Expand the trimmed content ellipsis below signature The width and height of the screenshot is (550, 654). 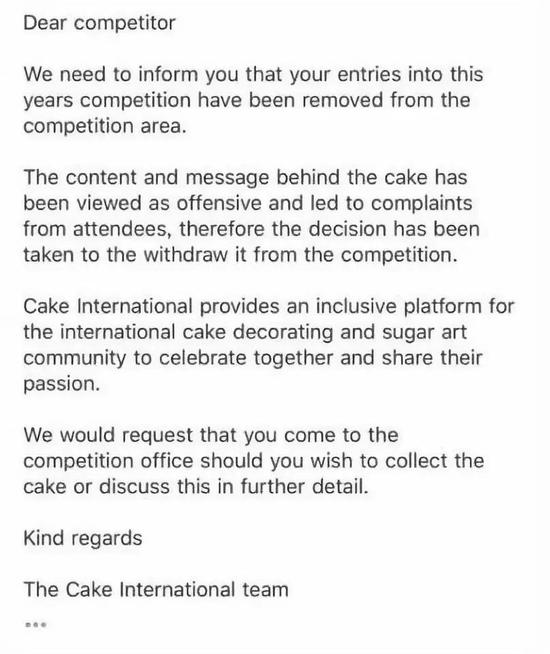[36, 624]
